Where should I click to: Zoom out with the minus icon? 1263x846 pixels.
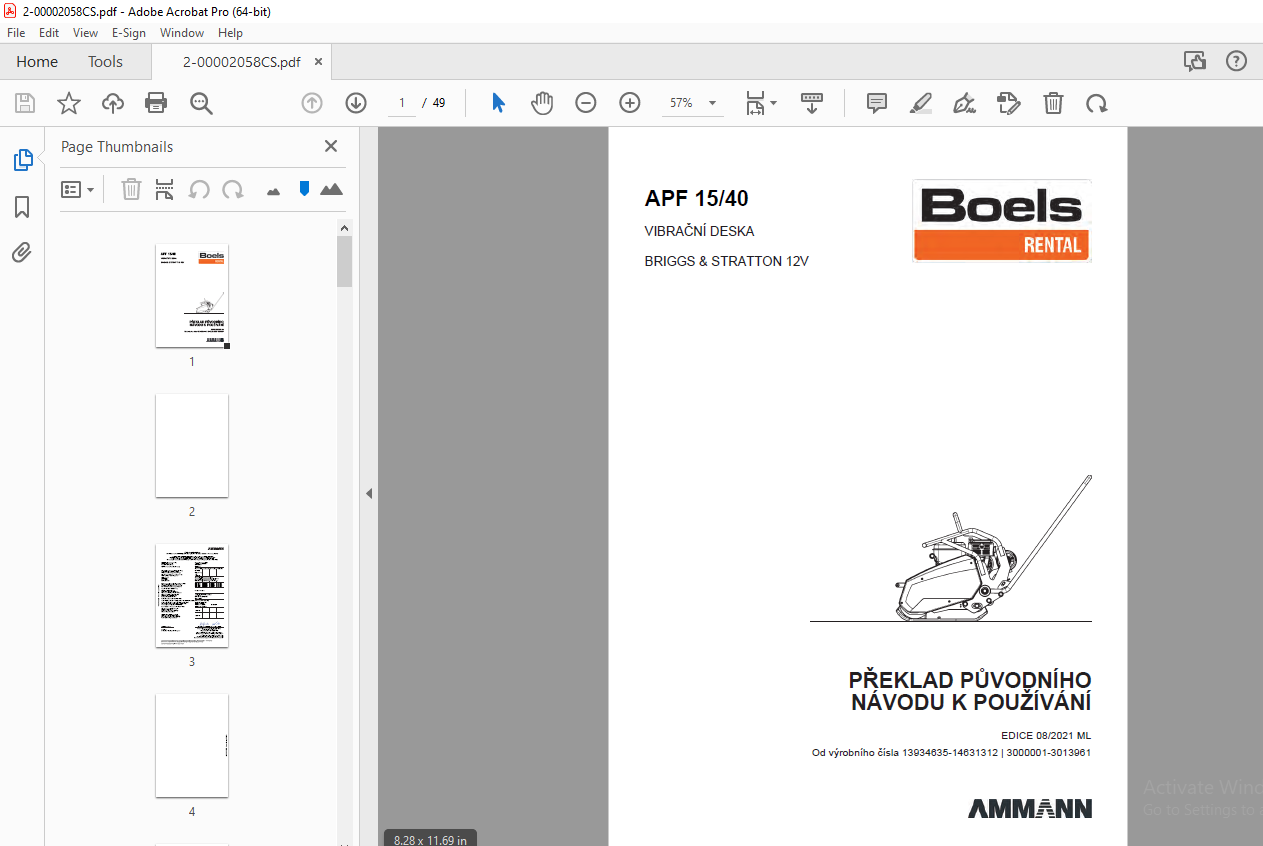(586, 103)
